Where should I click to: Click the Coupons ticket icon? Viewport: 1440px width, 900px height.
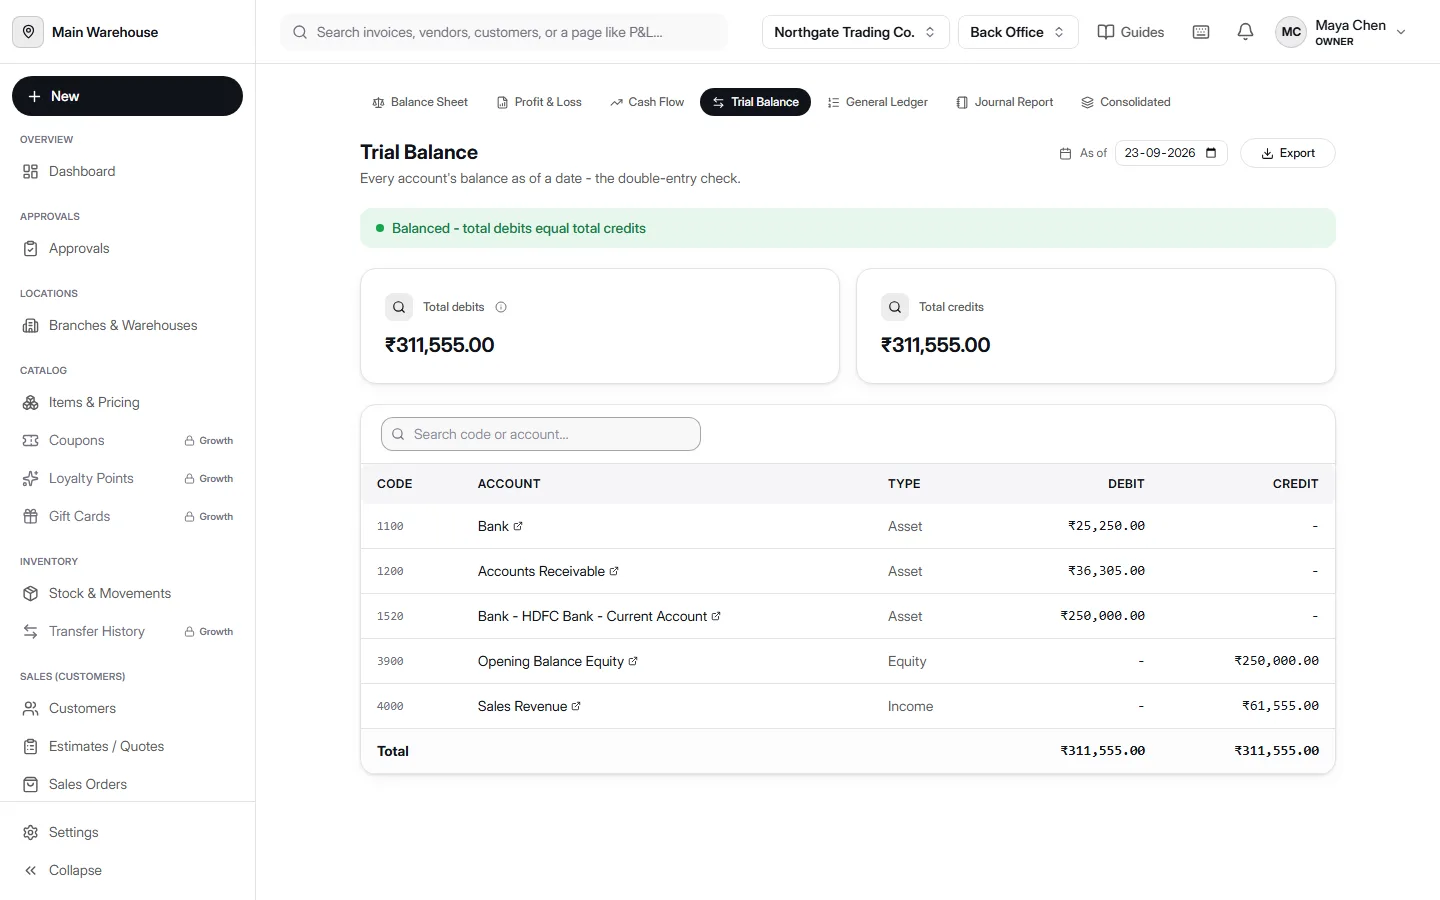click(x=31, y=440)
